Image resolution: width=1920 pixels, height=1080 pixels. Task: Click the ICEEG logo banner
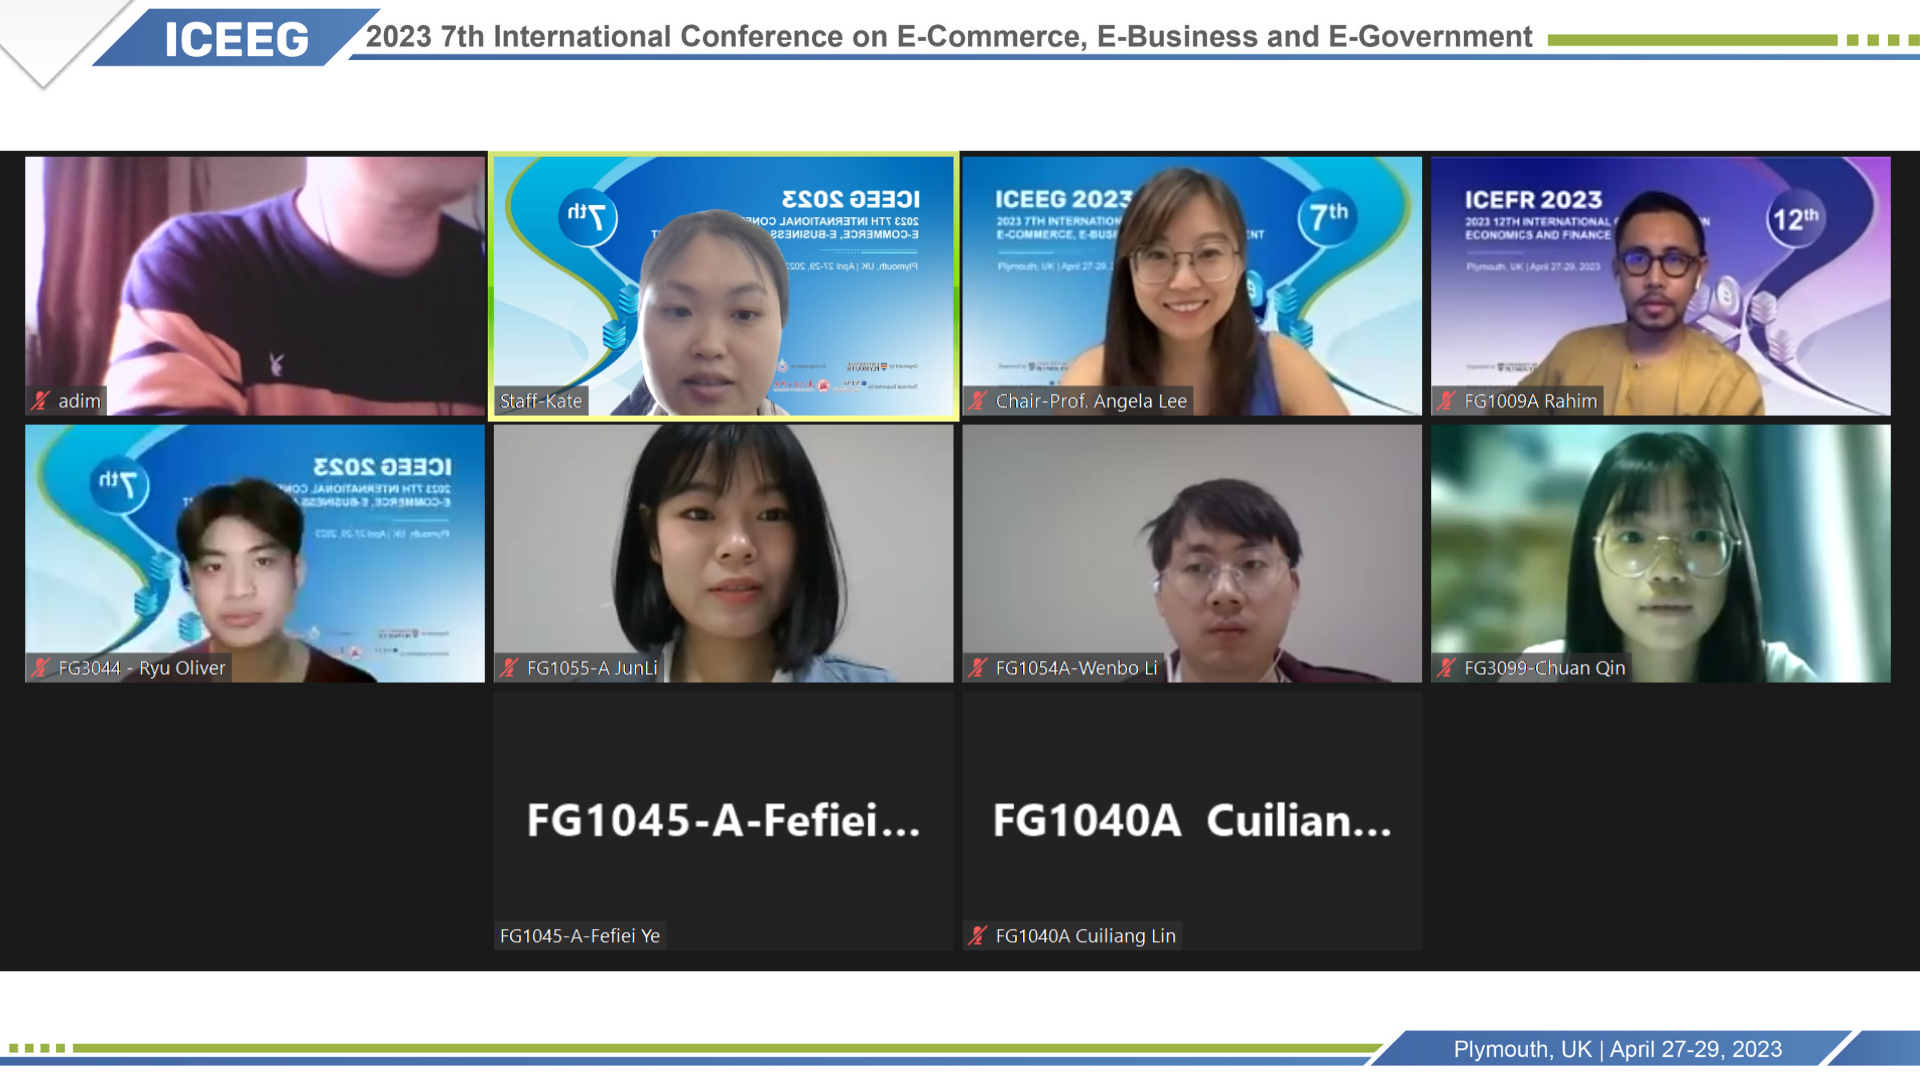pyautogui.click(x=236, y=40)
